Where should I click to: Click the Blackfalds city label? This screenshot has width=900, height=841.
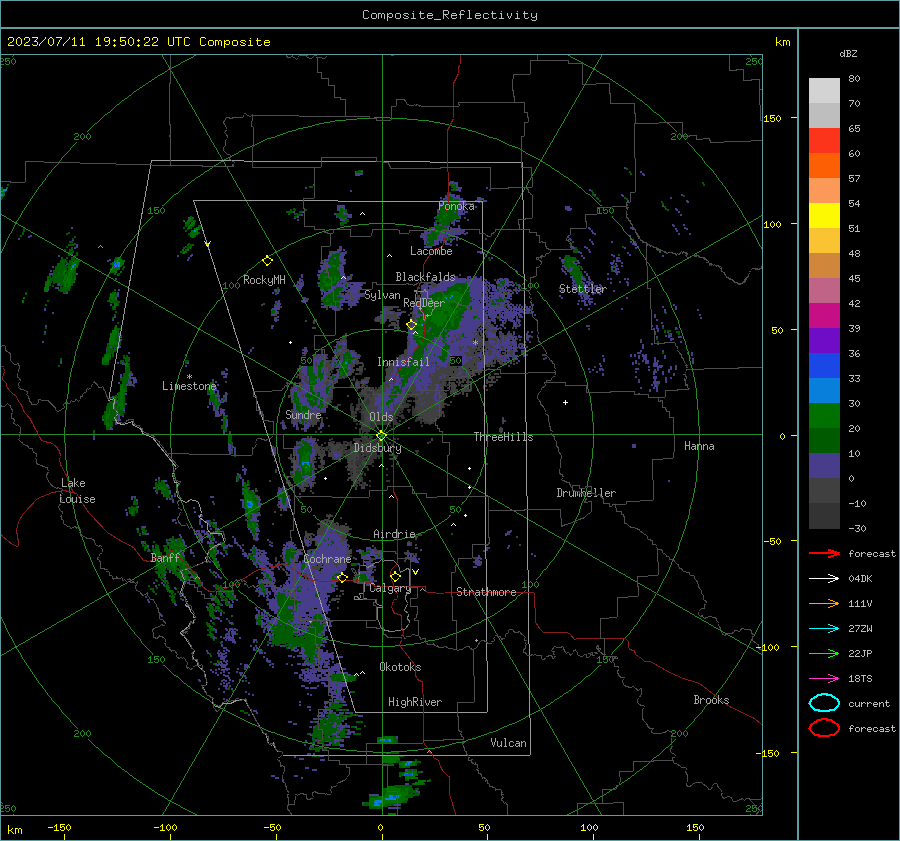[425, 277]
